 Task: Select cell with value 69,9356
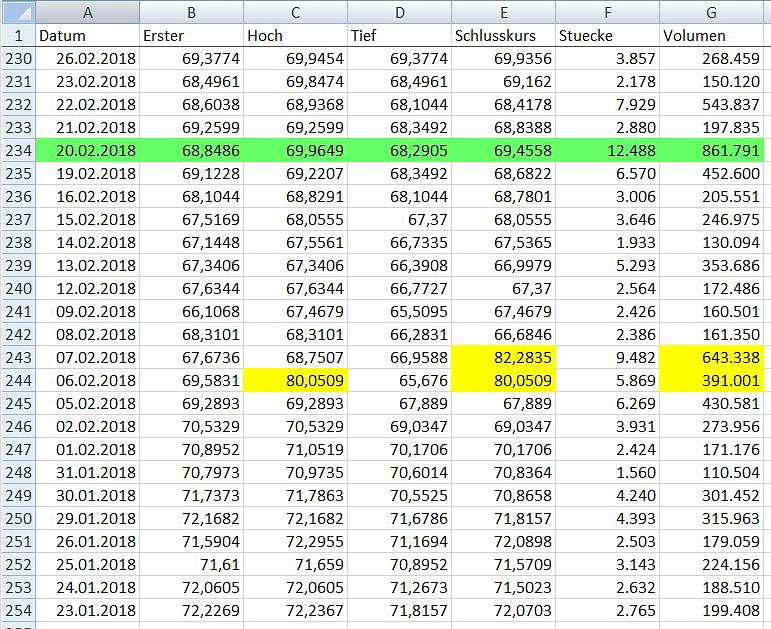coord(504,59)
